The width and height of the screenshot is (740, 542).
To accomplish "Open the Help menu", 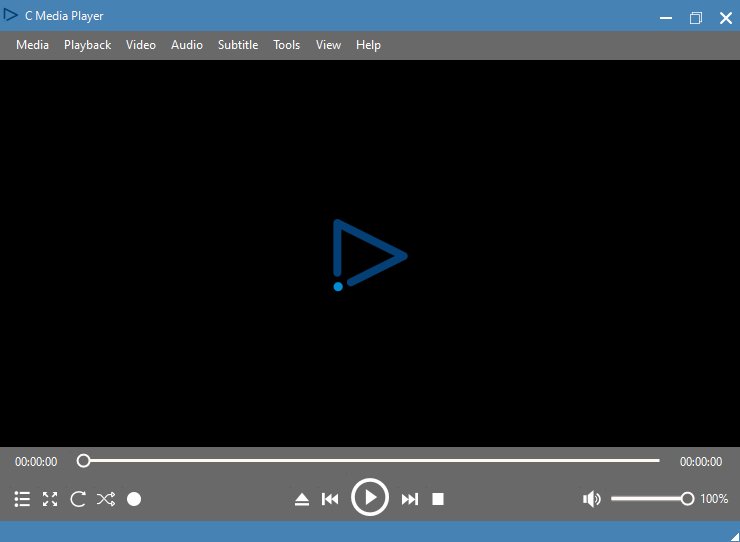I will 368,45.
